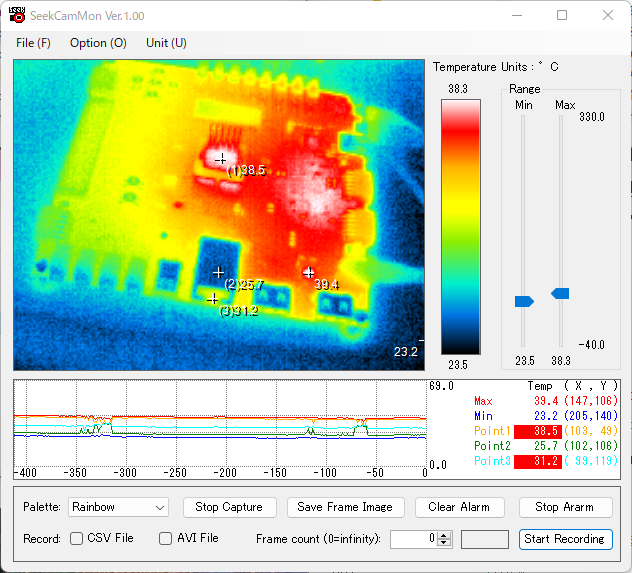Click crosshair marker for point 2 at 25.7
Viewport: 632px width, 573px height.
[219, 272]
